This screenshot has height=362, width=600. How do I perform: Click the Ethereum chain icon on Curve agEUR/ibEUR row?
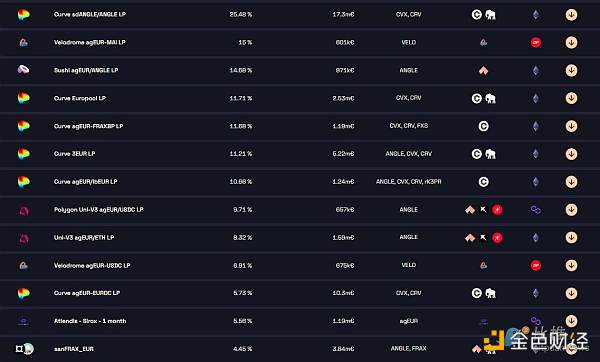point(536,182)
